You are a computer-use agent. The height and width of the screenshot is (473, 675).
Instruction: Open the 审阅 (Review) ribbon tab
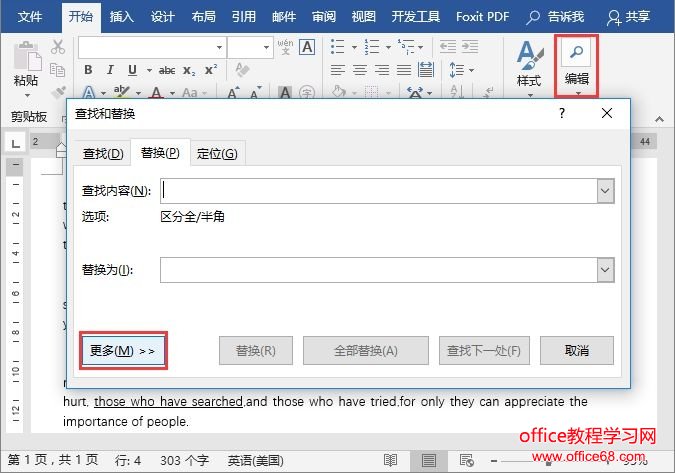click(x=324, y=17)
